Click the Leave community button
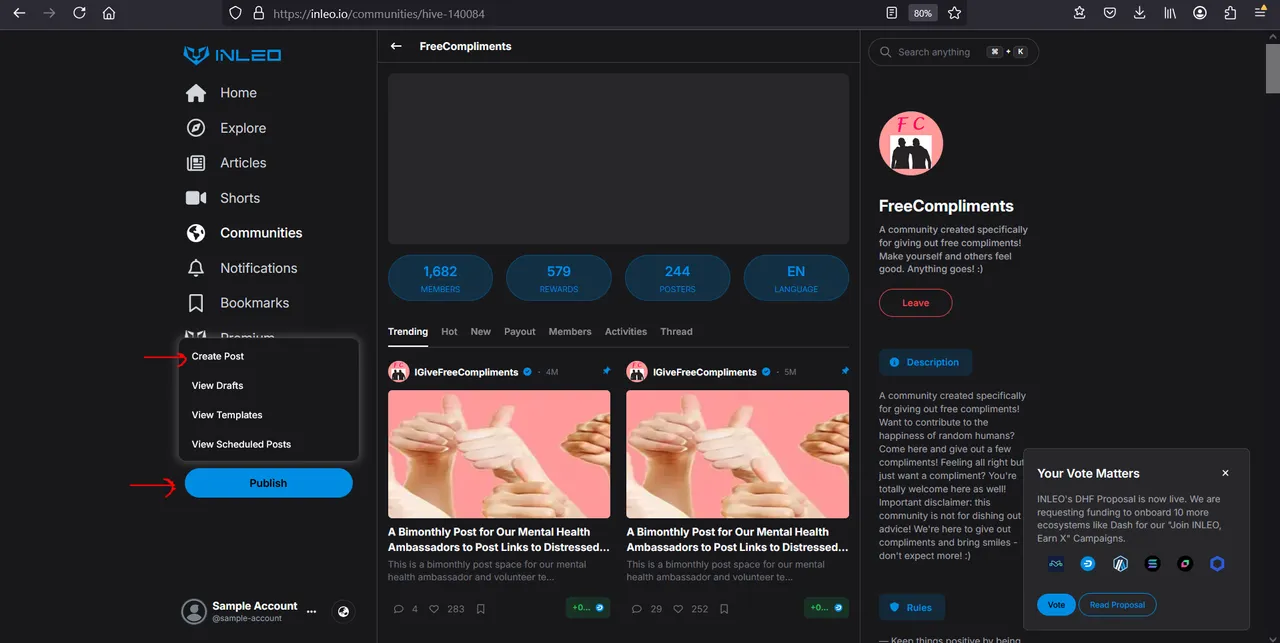The height and width of the screenshot is (643, 1280). tap(915, 303)
